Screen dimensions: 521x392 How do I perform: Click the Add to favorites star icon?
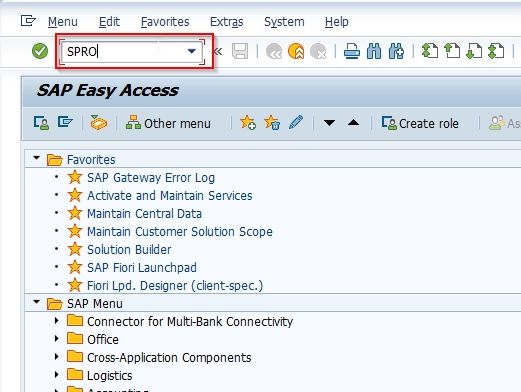[248, 123]
